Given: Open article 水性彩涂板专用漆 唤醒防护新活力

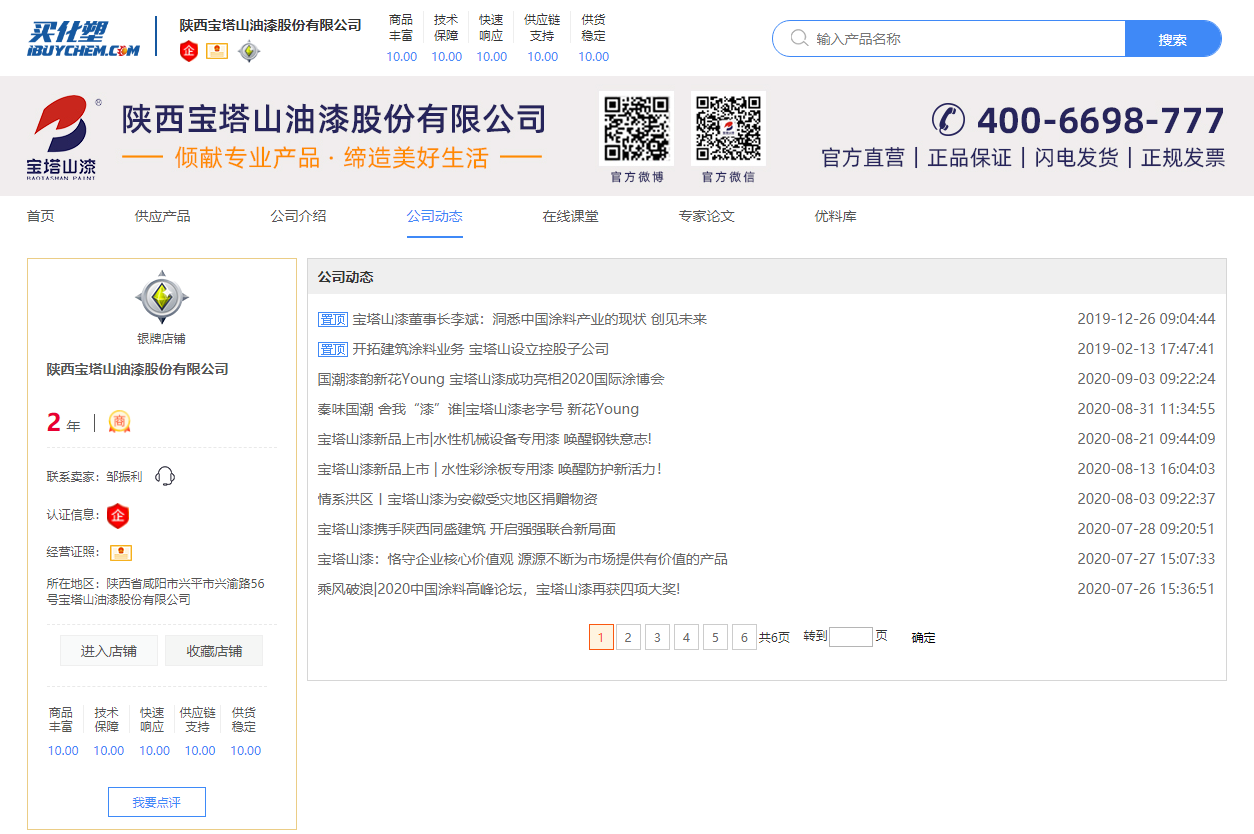Looking at the screenshot, I should tap(490, 469).
